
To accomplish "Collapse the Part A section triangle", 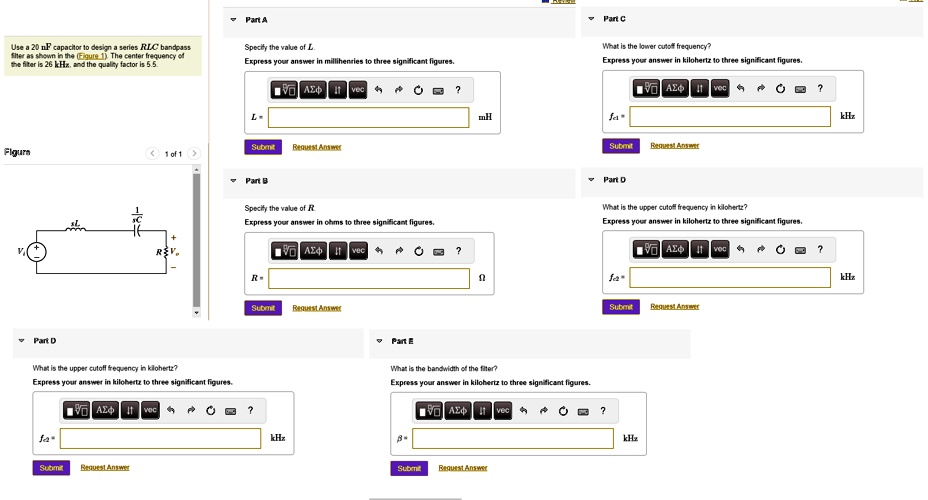I will coord(233,20).
